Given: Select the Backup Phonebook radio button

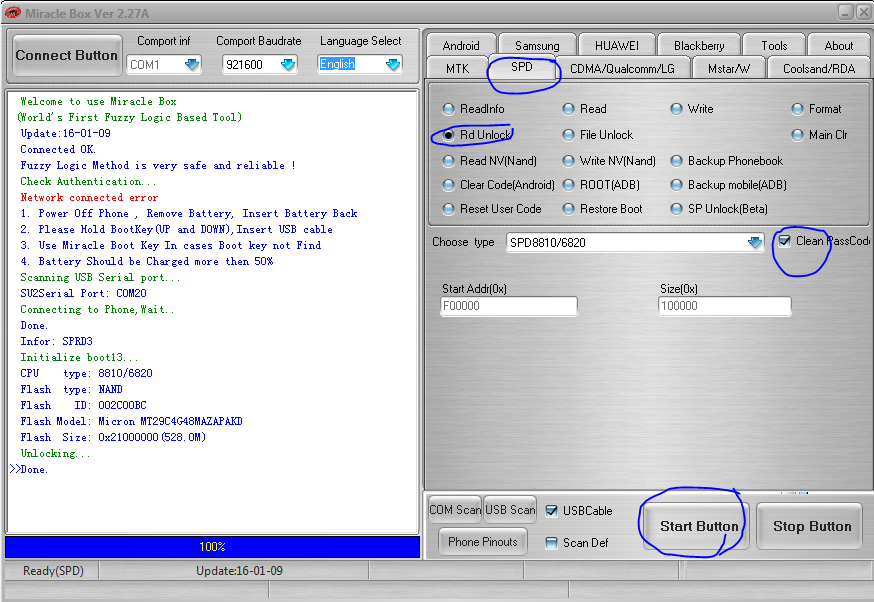Looking at the screenshot, I should click(676, 161).
